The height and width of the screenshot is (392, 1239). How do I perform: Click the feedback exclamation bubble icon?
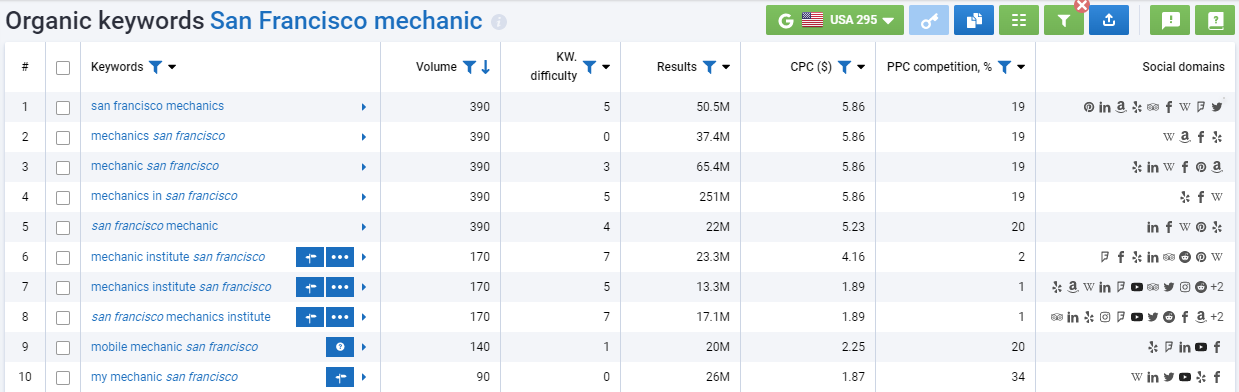tap(1170, 20)
